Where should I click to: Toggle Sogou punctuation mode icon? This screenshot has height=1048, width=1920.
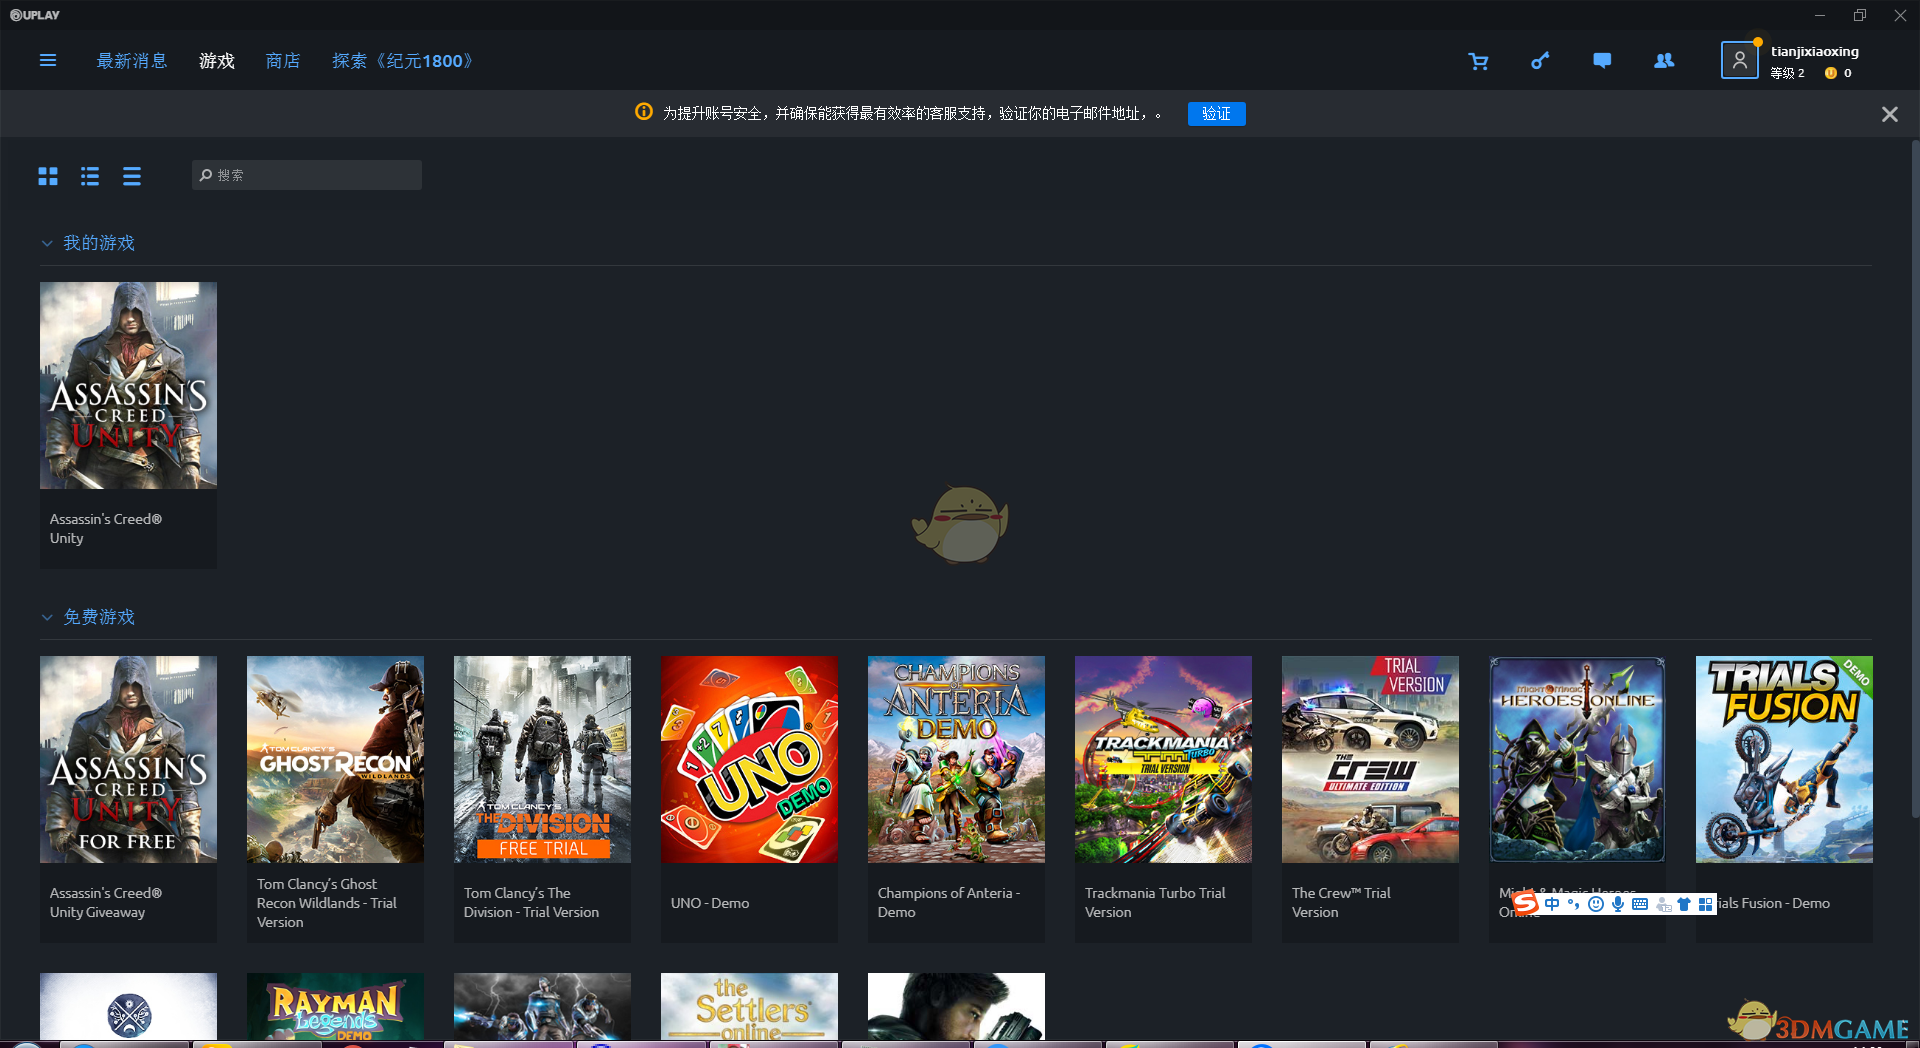(1574, 904)
